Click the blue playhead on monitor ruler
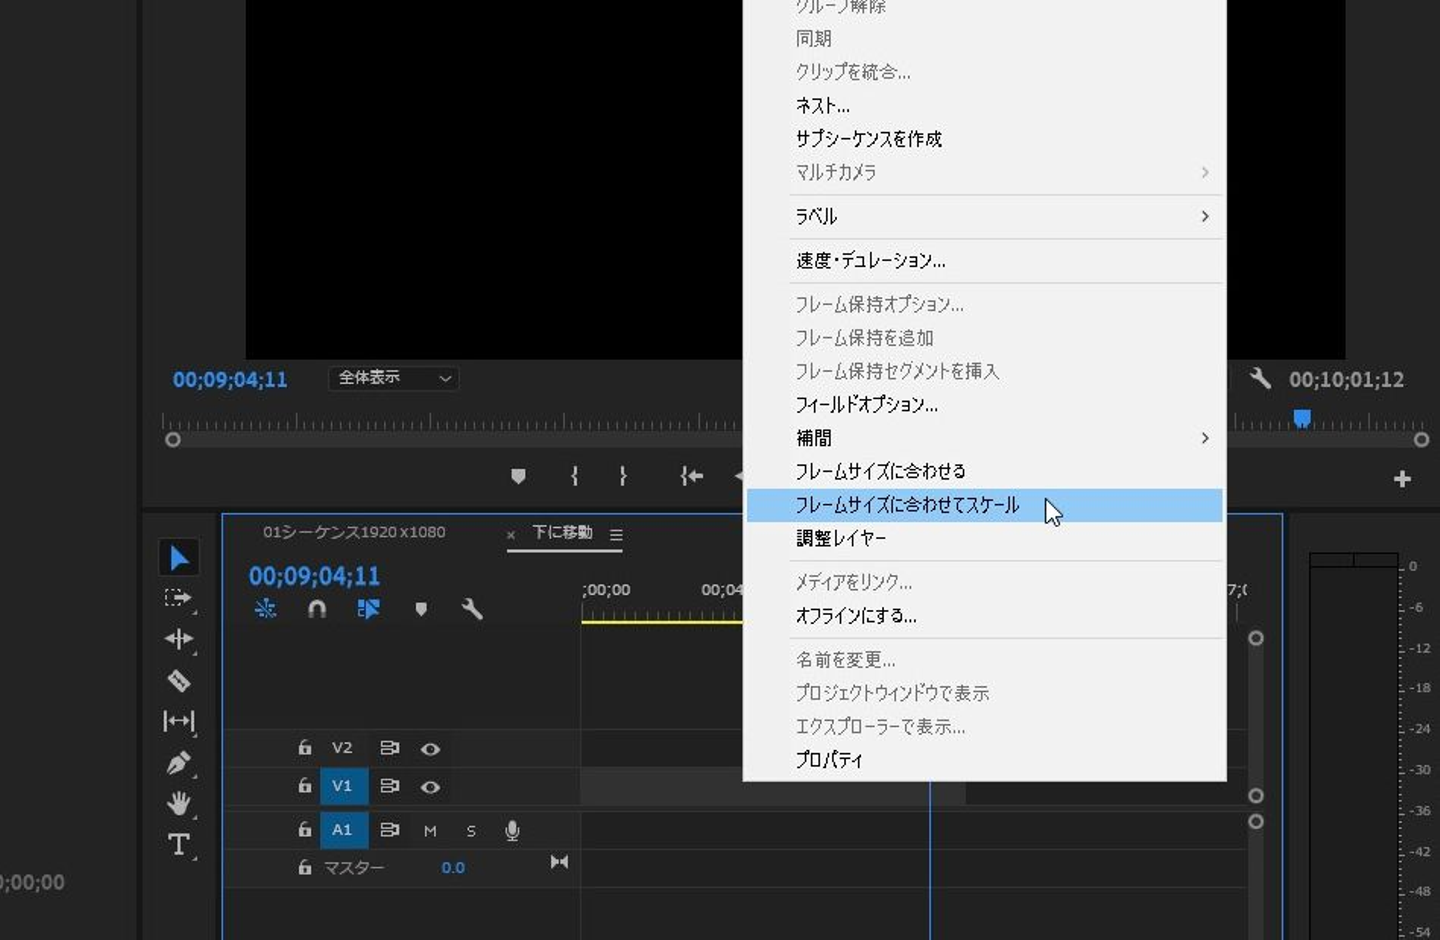Screen dimensions: 1440x940 tap(1302, 418)
